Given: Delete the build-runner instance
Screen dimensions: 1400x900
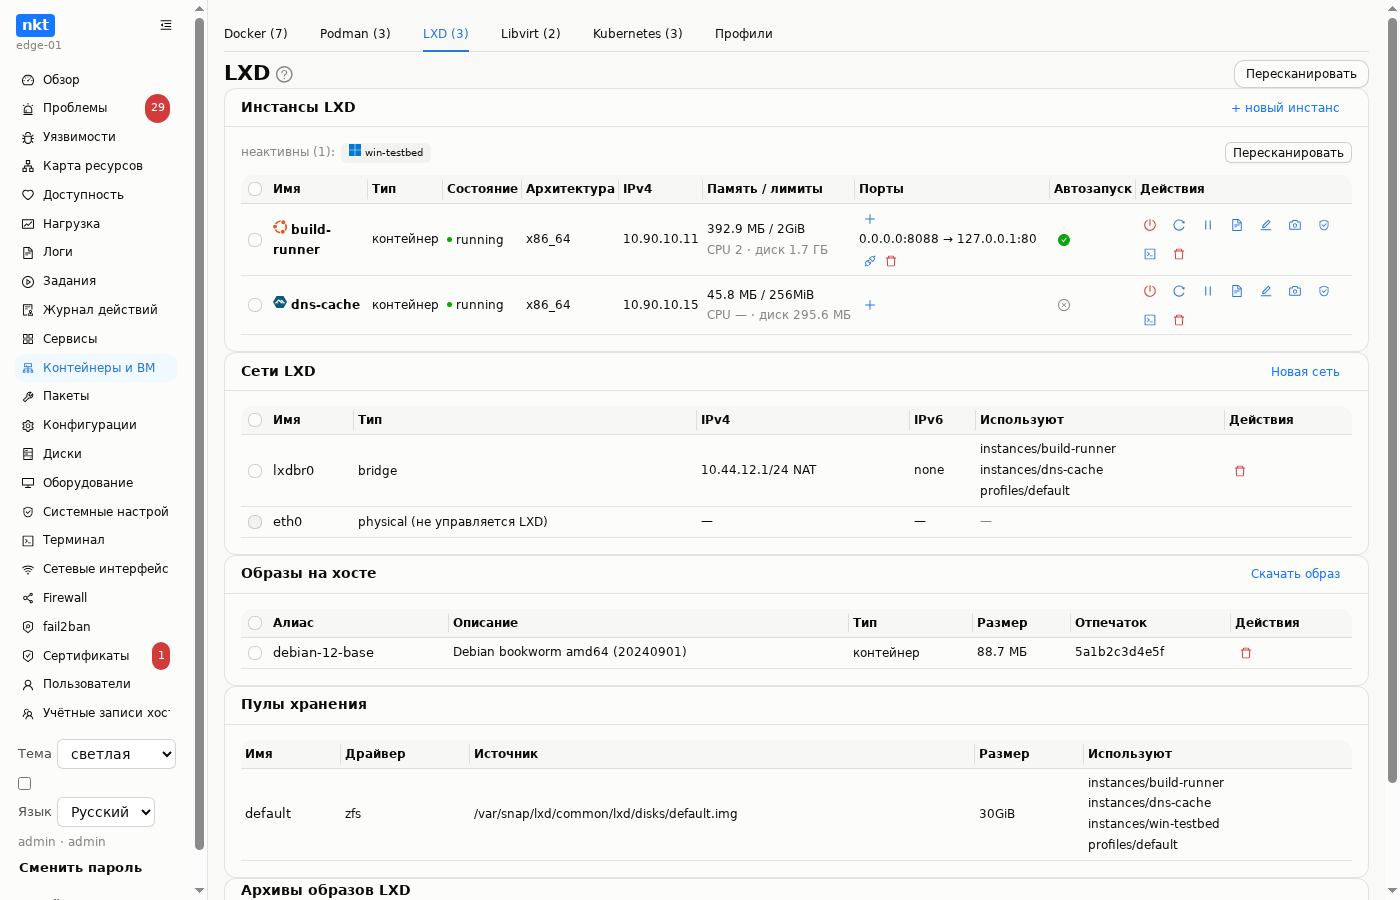Looking at the screenshot, I should [x=1179, y=254].
